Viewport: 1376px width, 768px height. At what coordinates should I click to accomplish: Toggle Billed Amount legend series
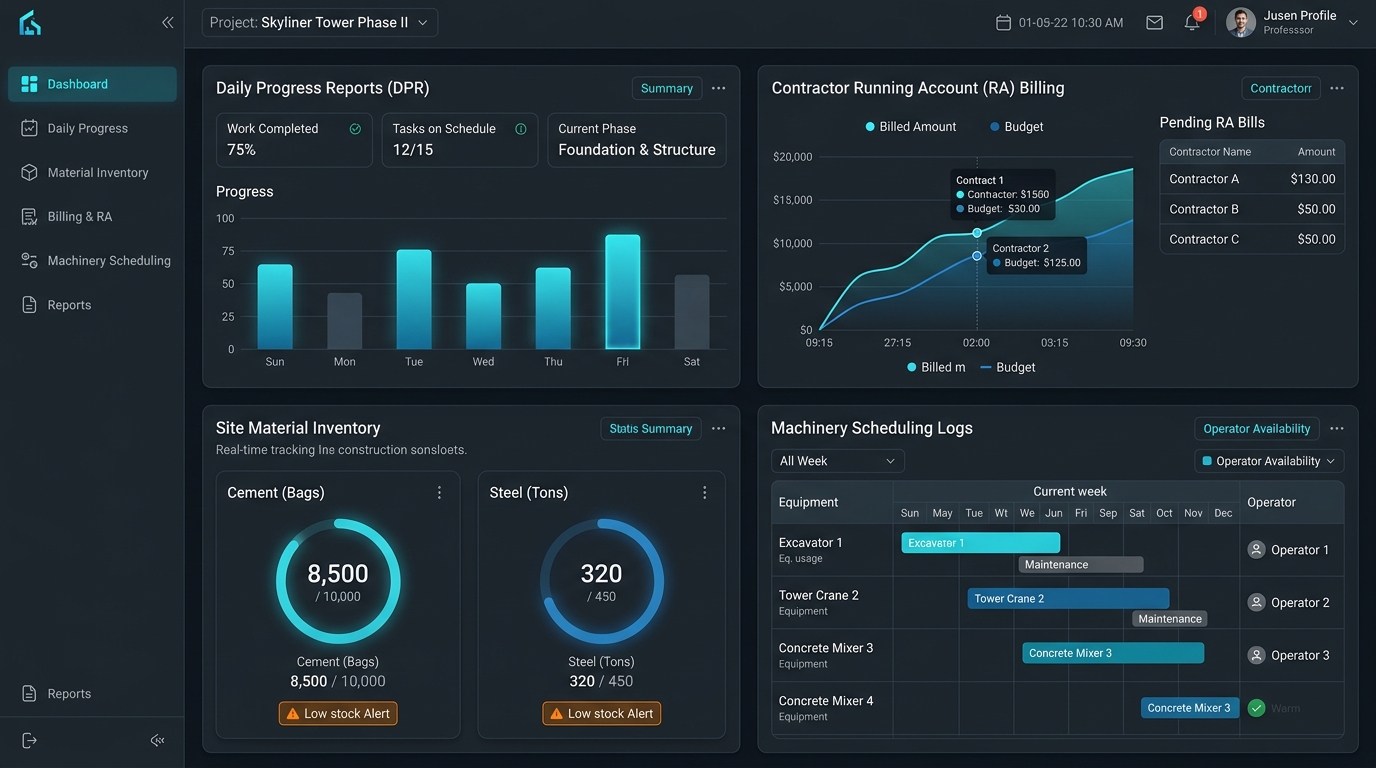(910, 127)
